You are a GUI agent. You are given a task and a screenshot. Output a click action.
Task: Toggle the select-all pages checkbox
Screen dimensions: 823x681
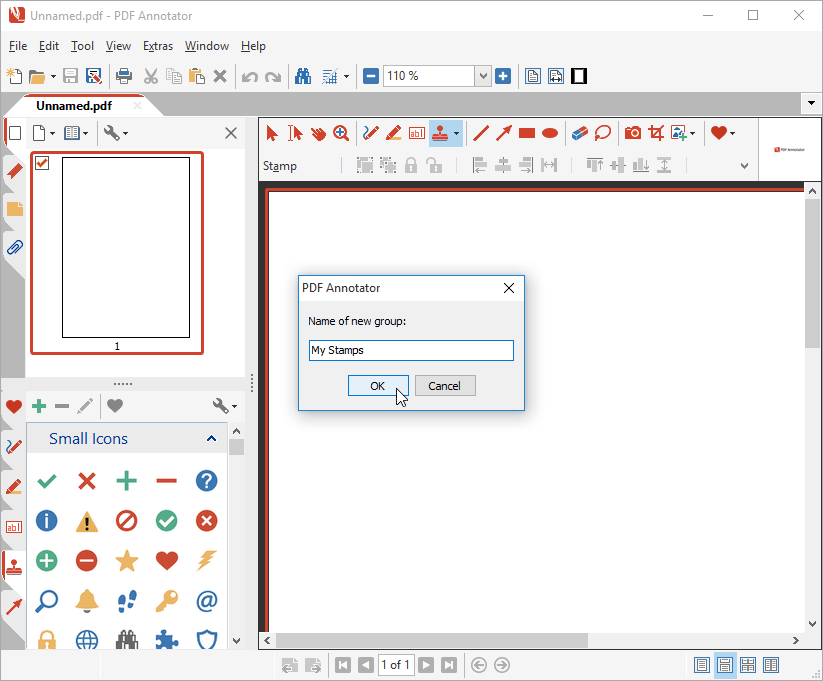pos(14,133)
